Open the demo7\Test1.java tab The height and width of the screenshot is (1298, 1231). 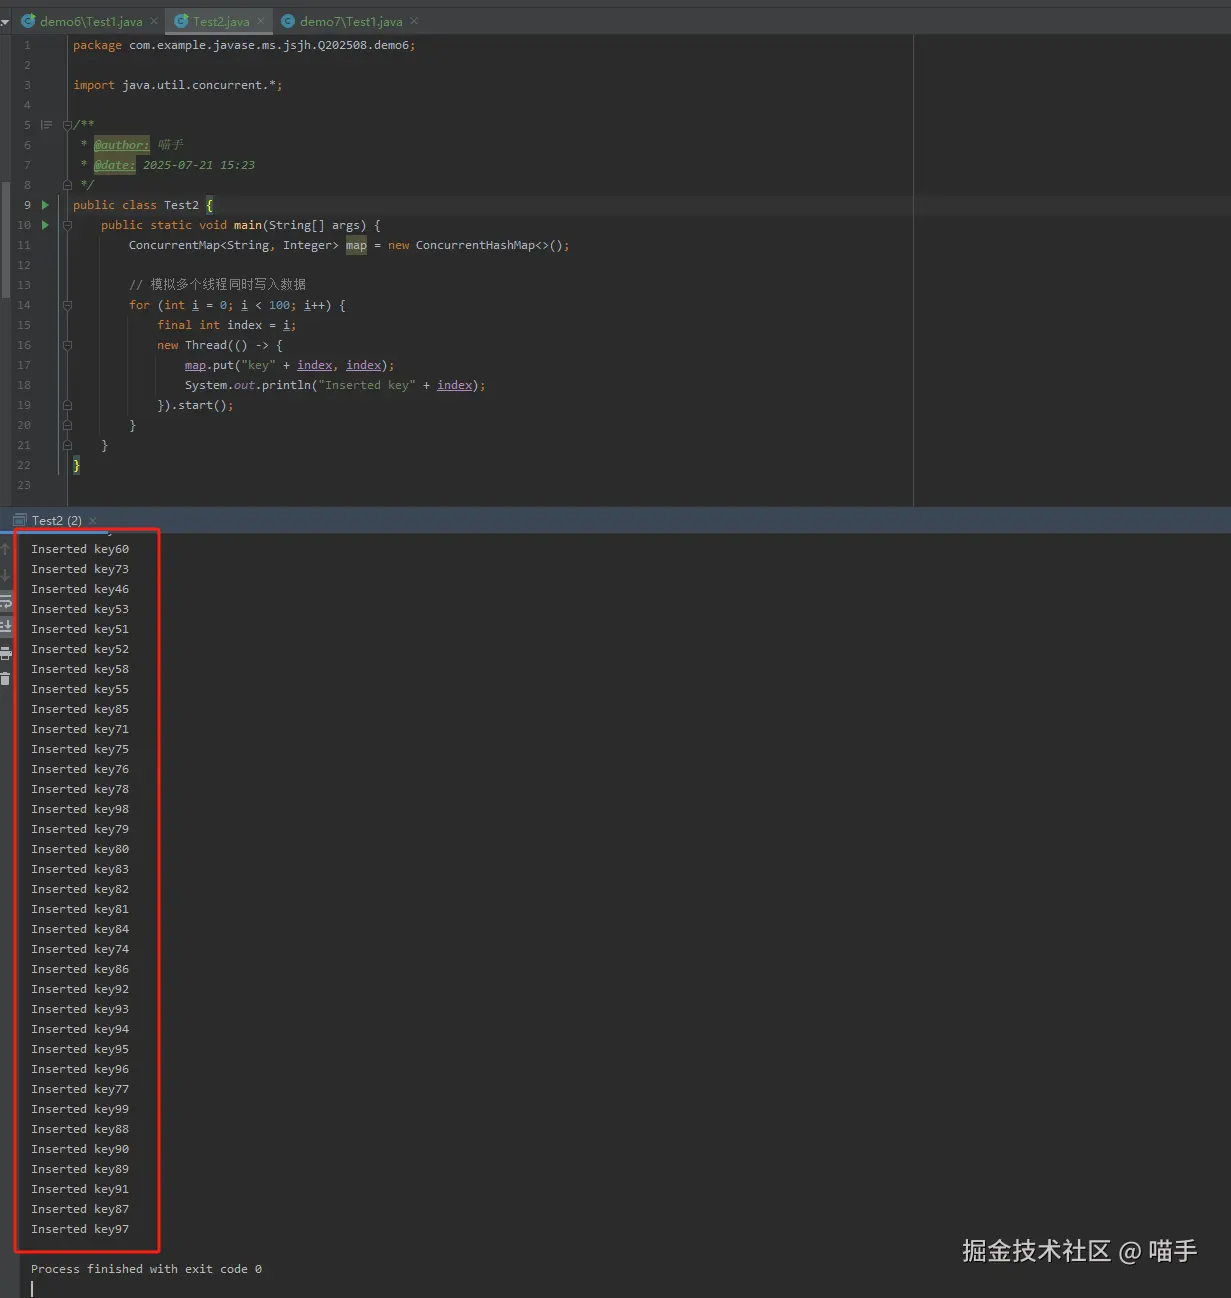tap(351, 21)
